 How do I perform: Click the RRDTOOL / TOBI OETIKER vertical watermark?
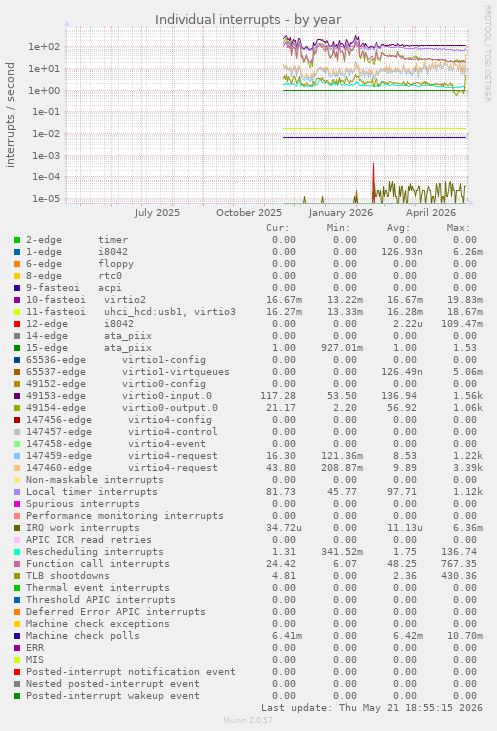pos(487,54)
